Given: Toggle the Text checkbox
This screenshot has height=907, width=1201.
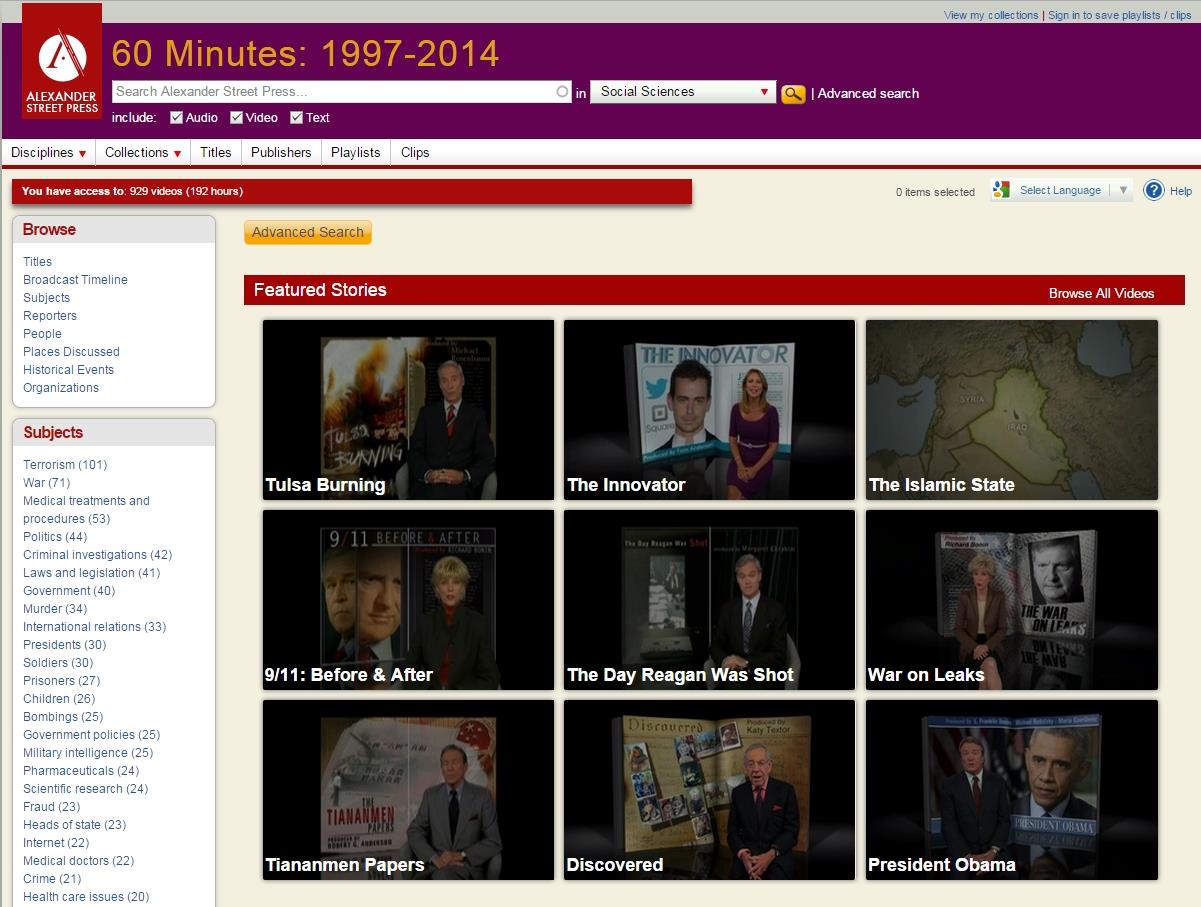Looking at the screenshot, I should click(x=297, y=117).
